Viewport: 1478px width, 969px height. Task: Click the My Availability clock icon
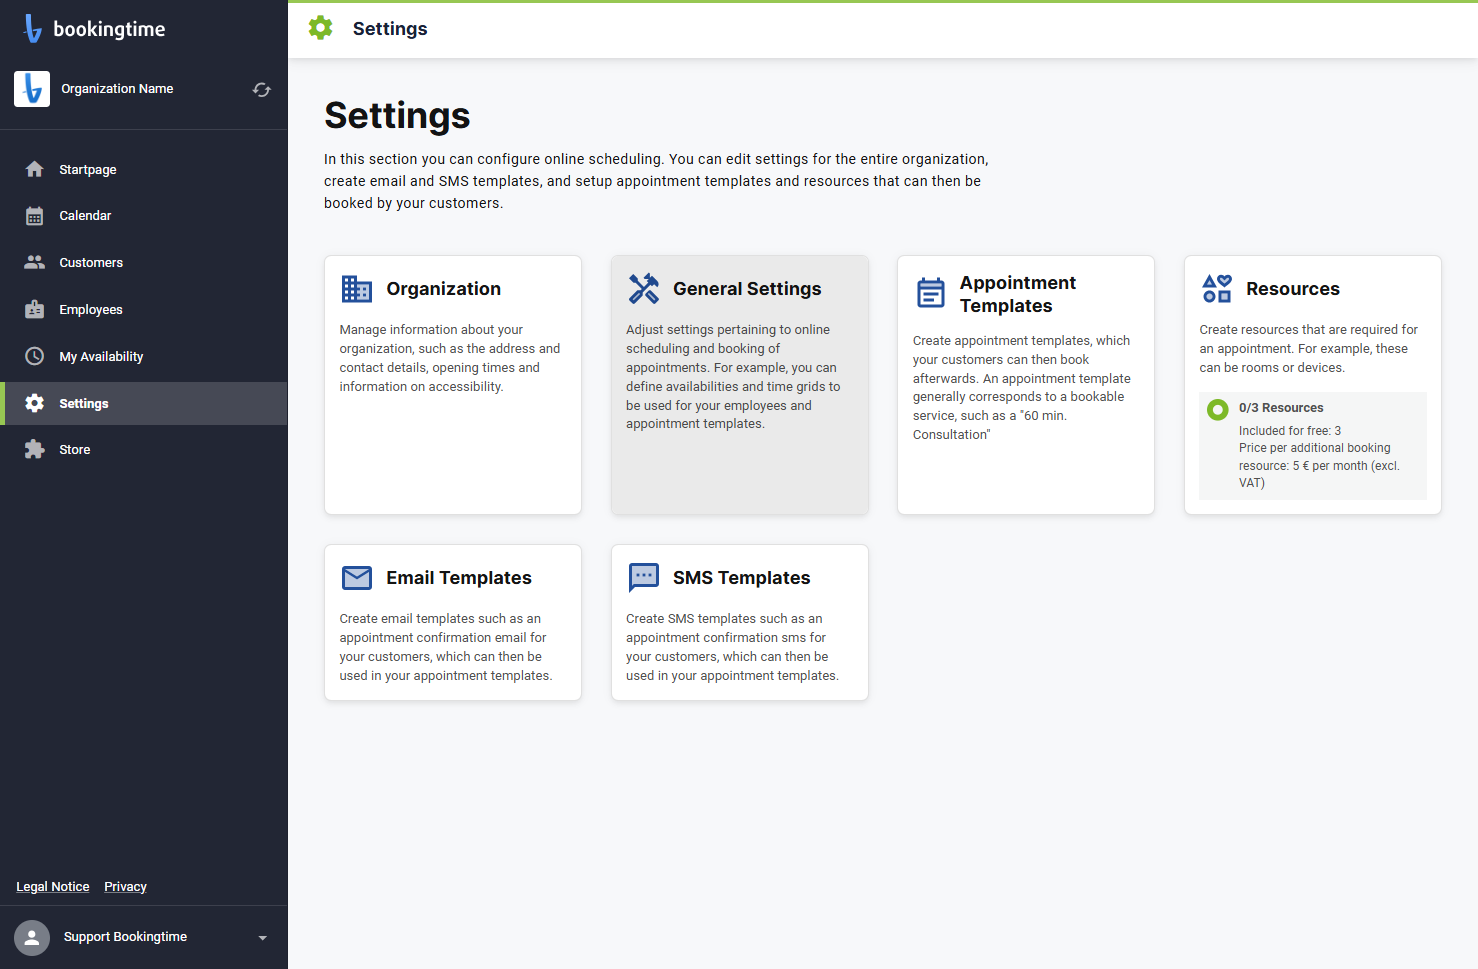[x=35, y=356]
